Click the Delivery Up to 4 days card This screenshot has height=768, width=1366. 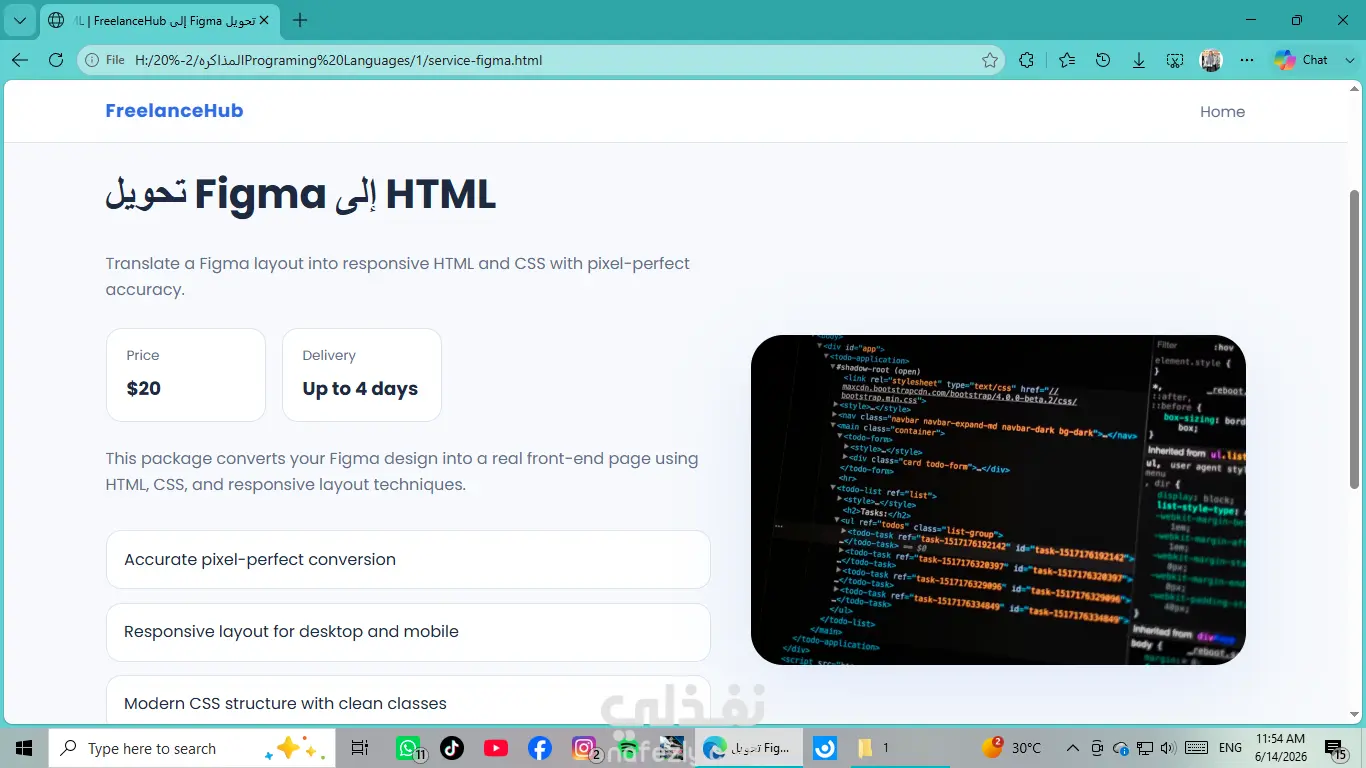362,375
